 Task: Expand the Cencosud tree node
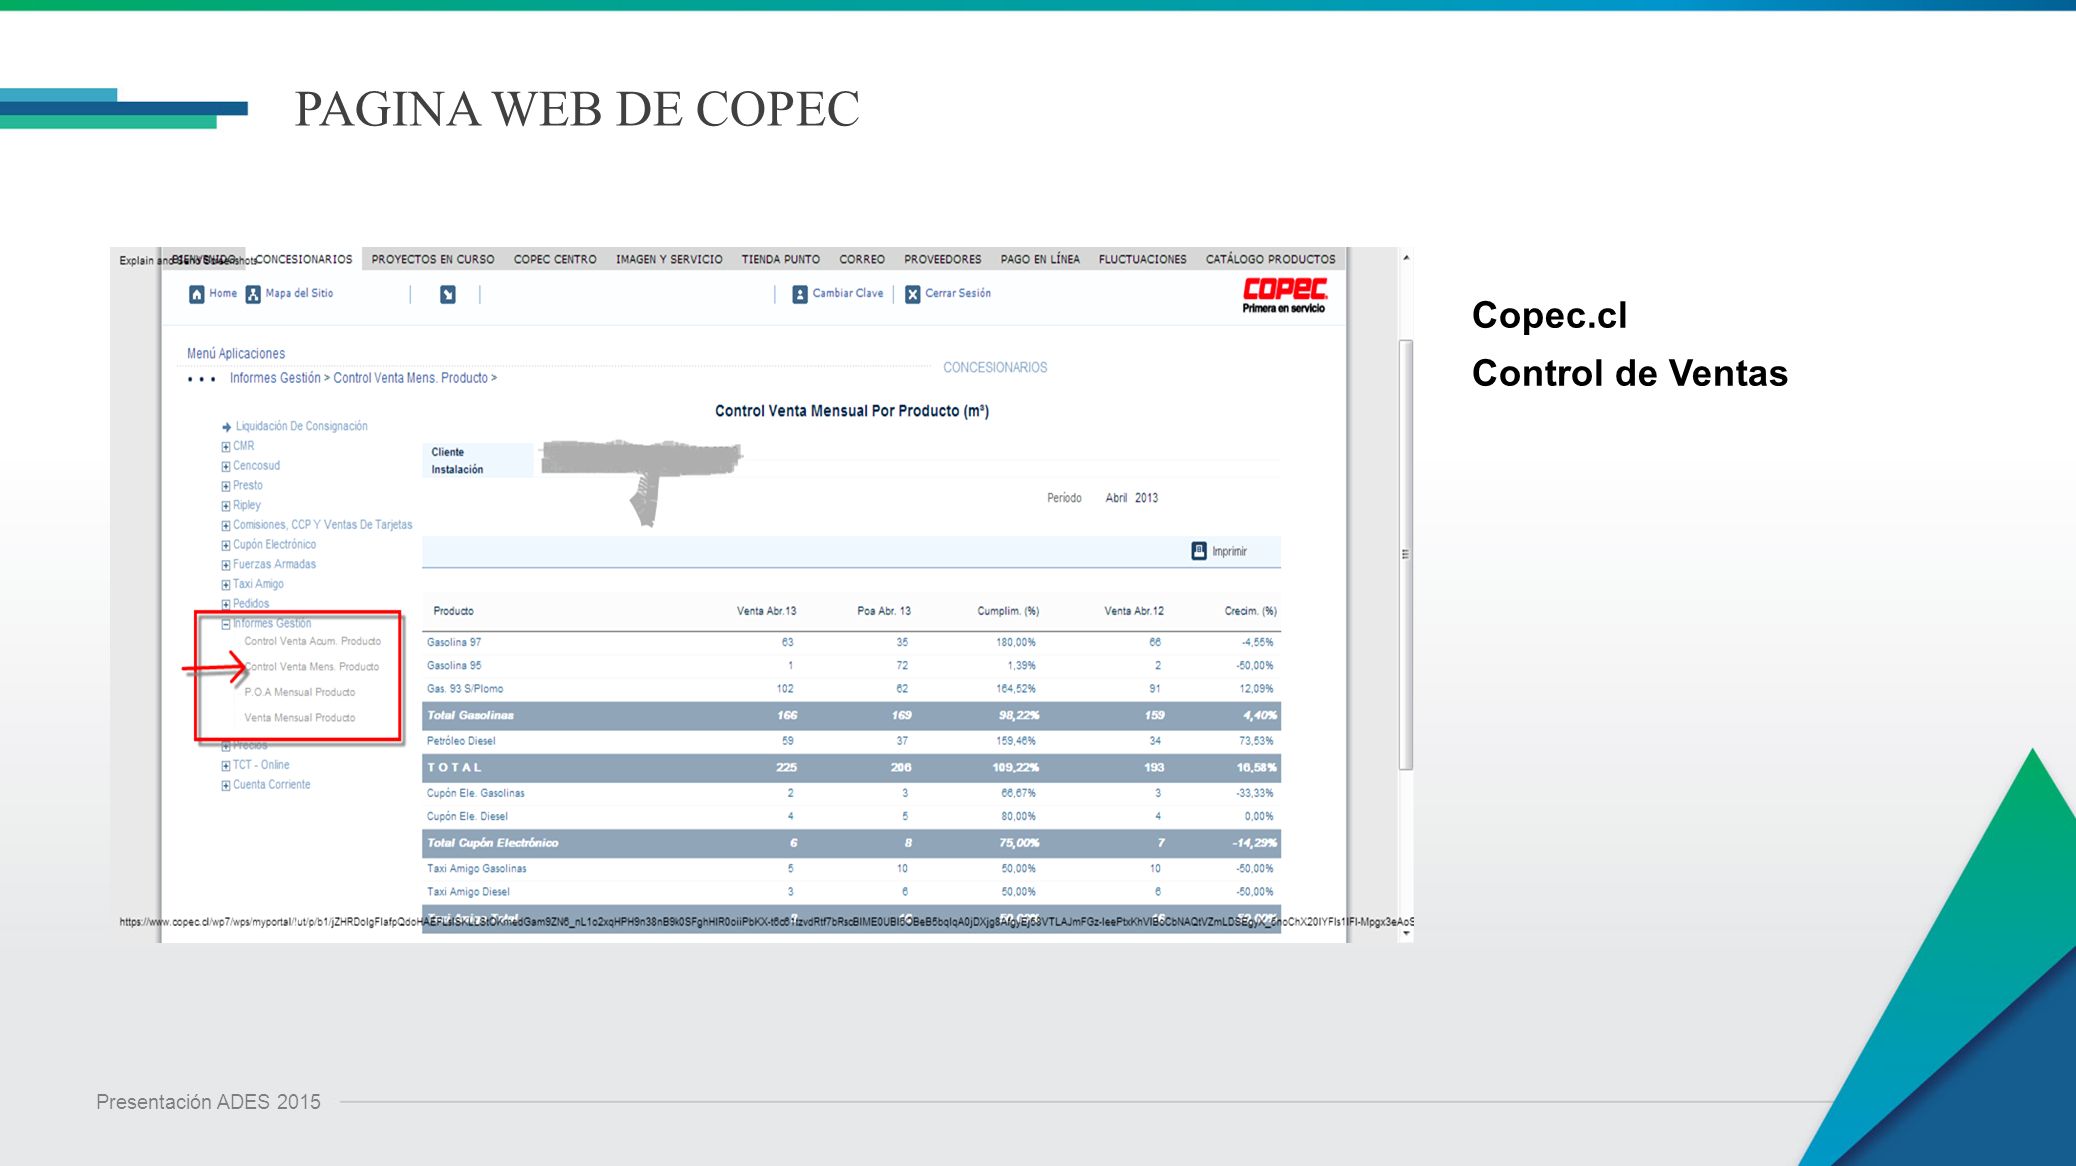(x=226, y=467)
